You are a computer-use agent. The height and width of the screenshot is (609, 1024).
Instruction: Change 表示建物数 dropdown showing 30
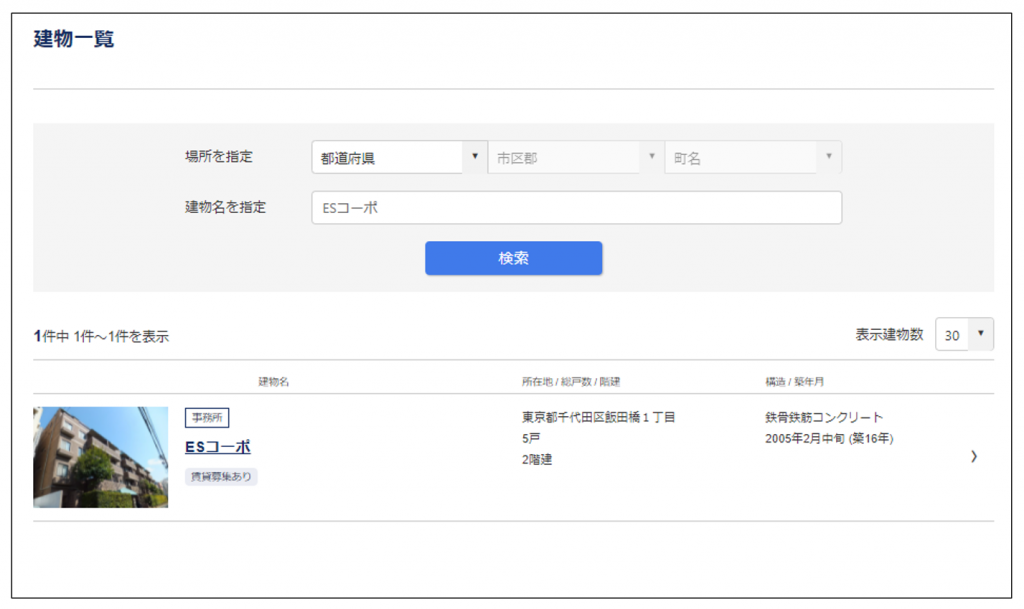pyautogui.click(x=964, y=336)
